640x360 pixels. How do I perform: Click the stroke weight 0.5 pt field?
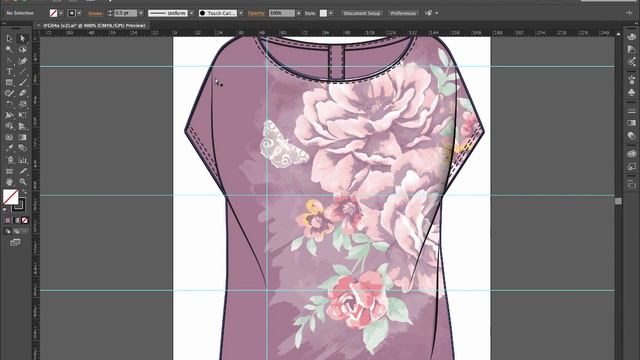125,13
